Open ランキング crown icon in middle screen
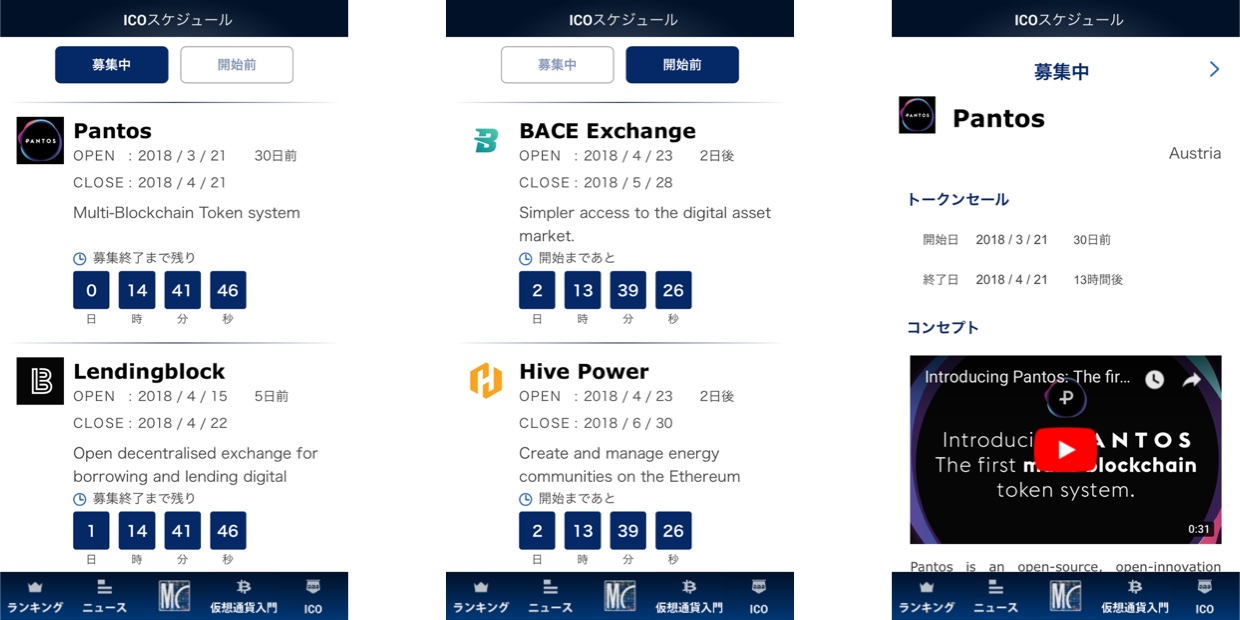 pyautogui.click(x=481, y=588)
